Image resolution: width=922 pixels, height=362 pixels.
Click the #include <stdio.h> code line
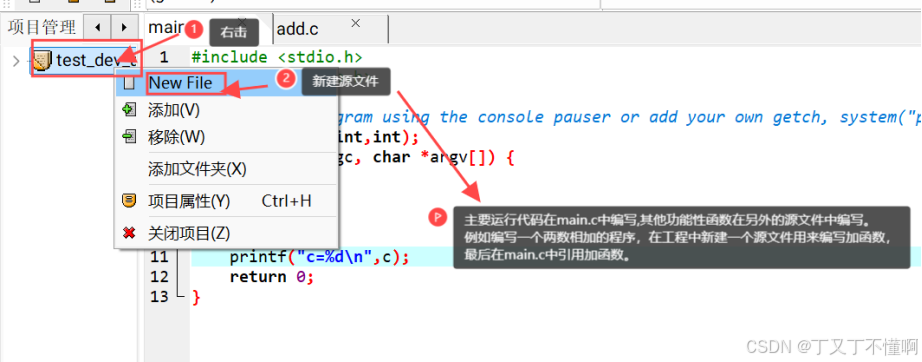[x=277, y=58]
